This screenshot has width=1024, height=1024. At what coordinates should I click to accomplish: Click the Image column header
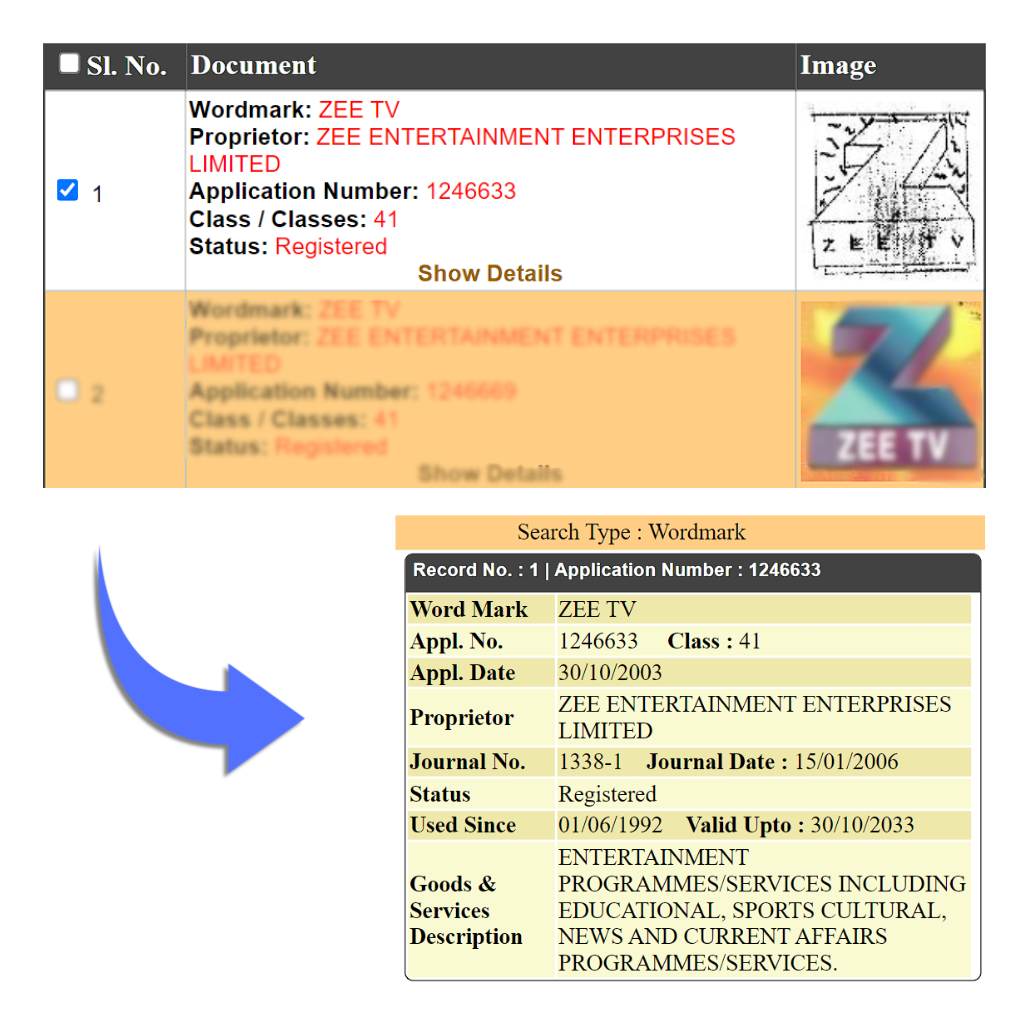point(837,66)
